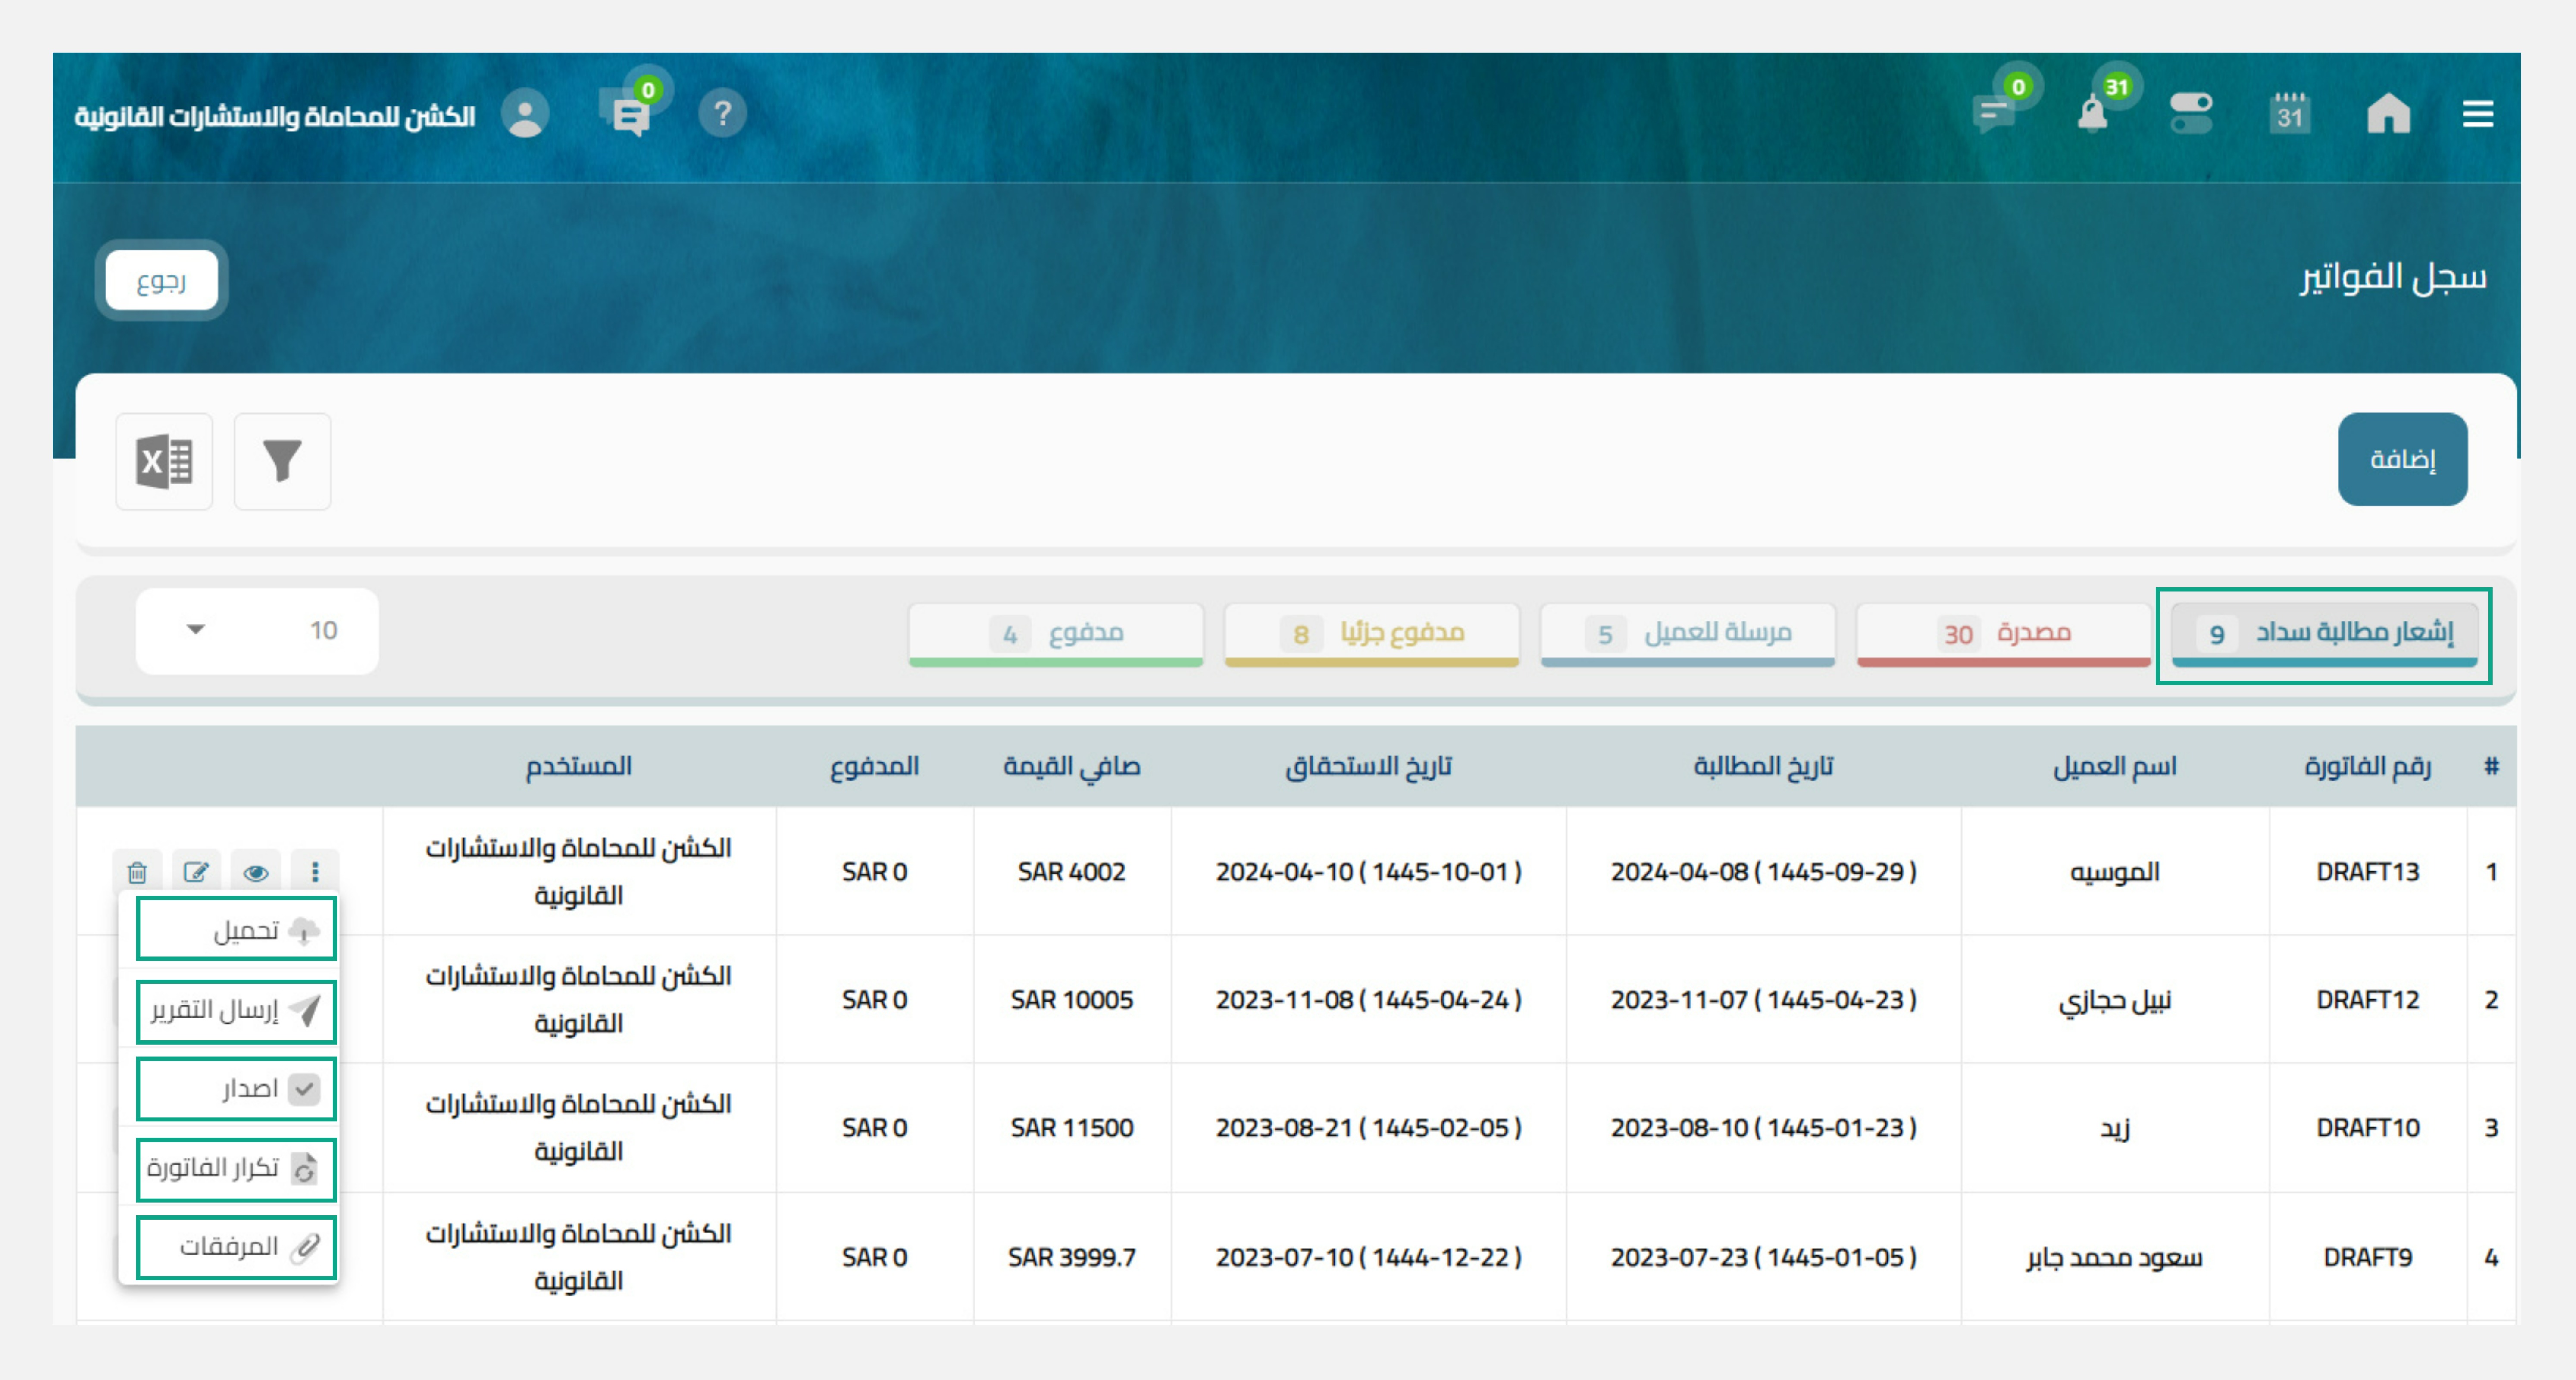Delete DRAFT13 with trash icon
The image size is (2576, 1380).
137,872
